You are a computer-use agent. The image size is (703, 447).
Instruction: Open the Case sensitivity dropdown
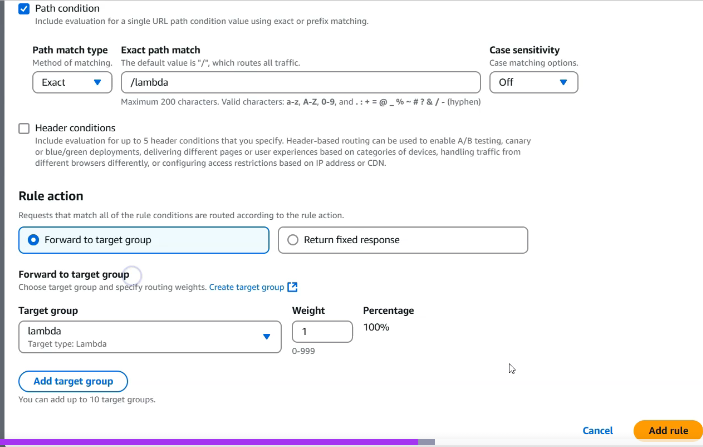pos(534,83)
